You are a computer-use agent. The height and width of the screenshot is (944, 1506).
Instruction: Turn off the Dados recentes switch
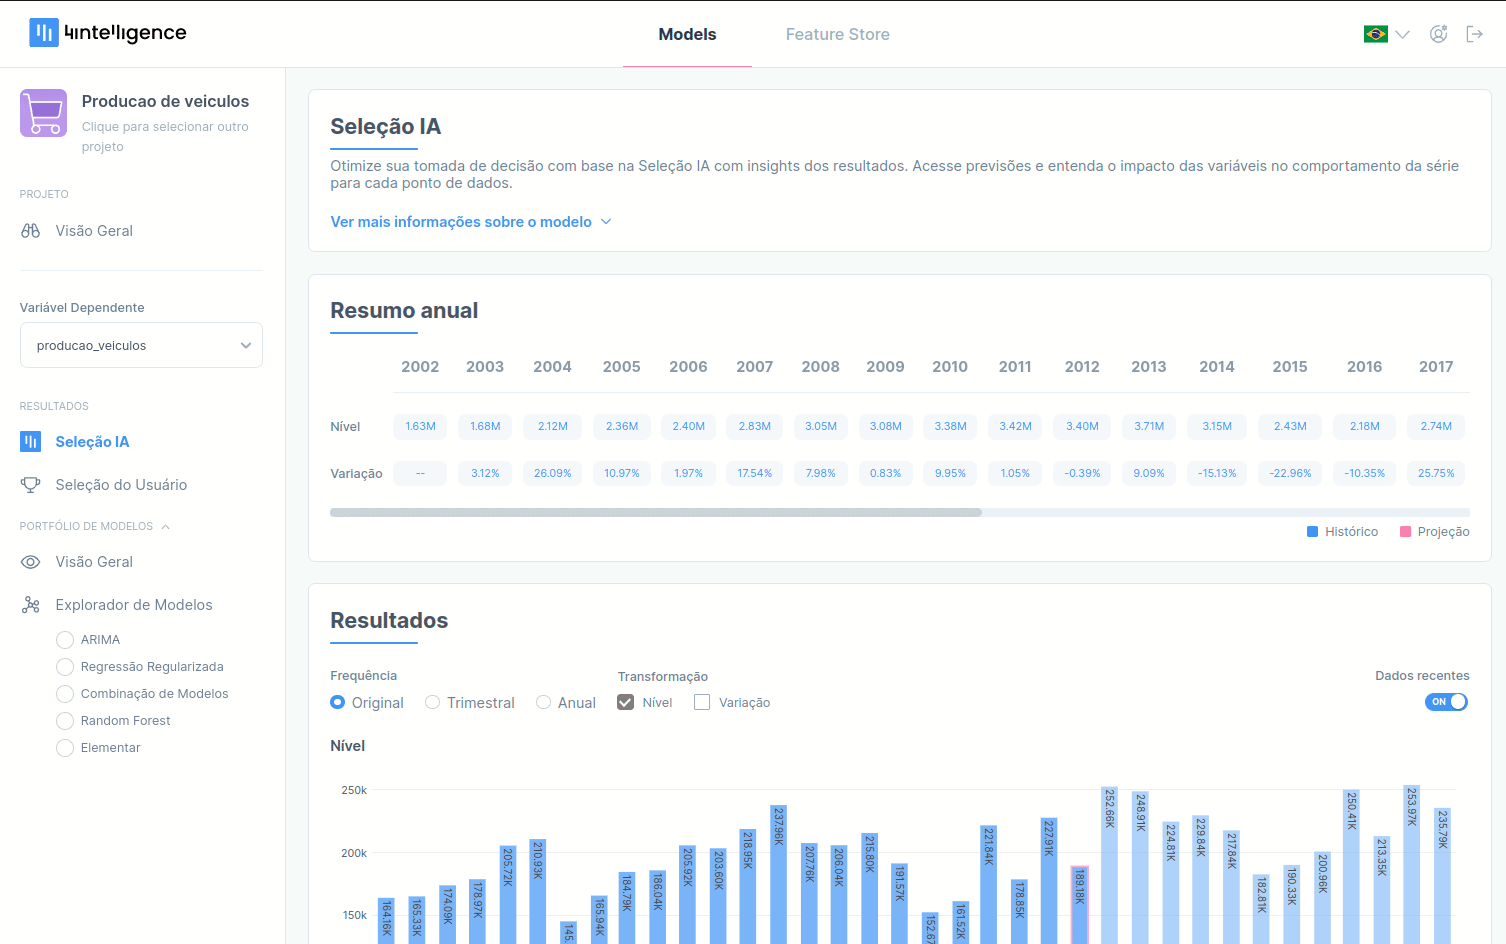[x=1446, y=702]
